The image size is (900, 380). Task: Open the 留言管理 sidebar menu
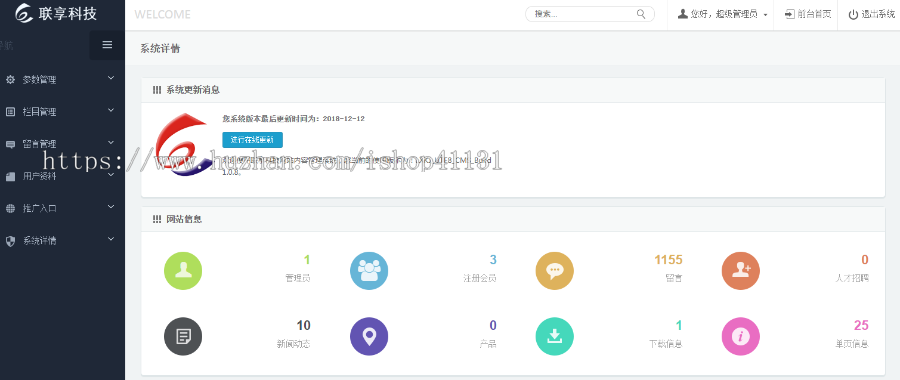tap(62, 144)
